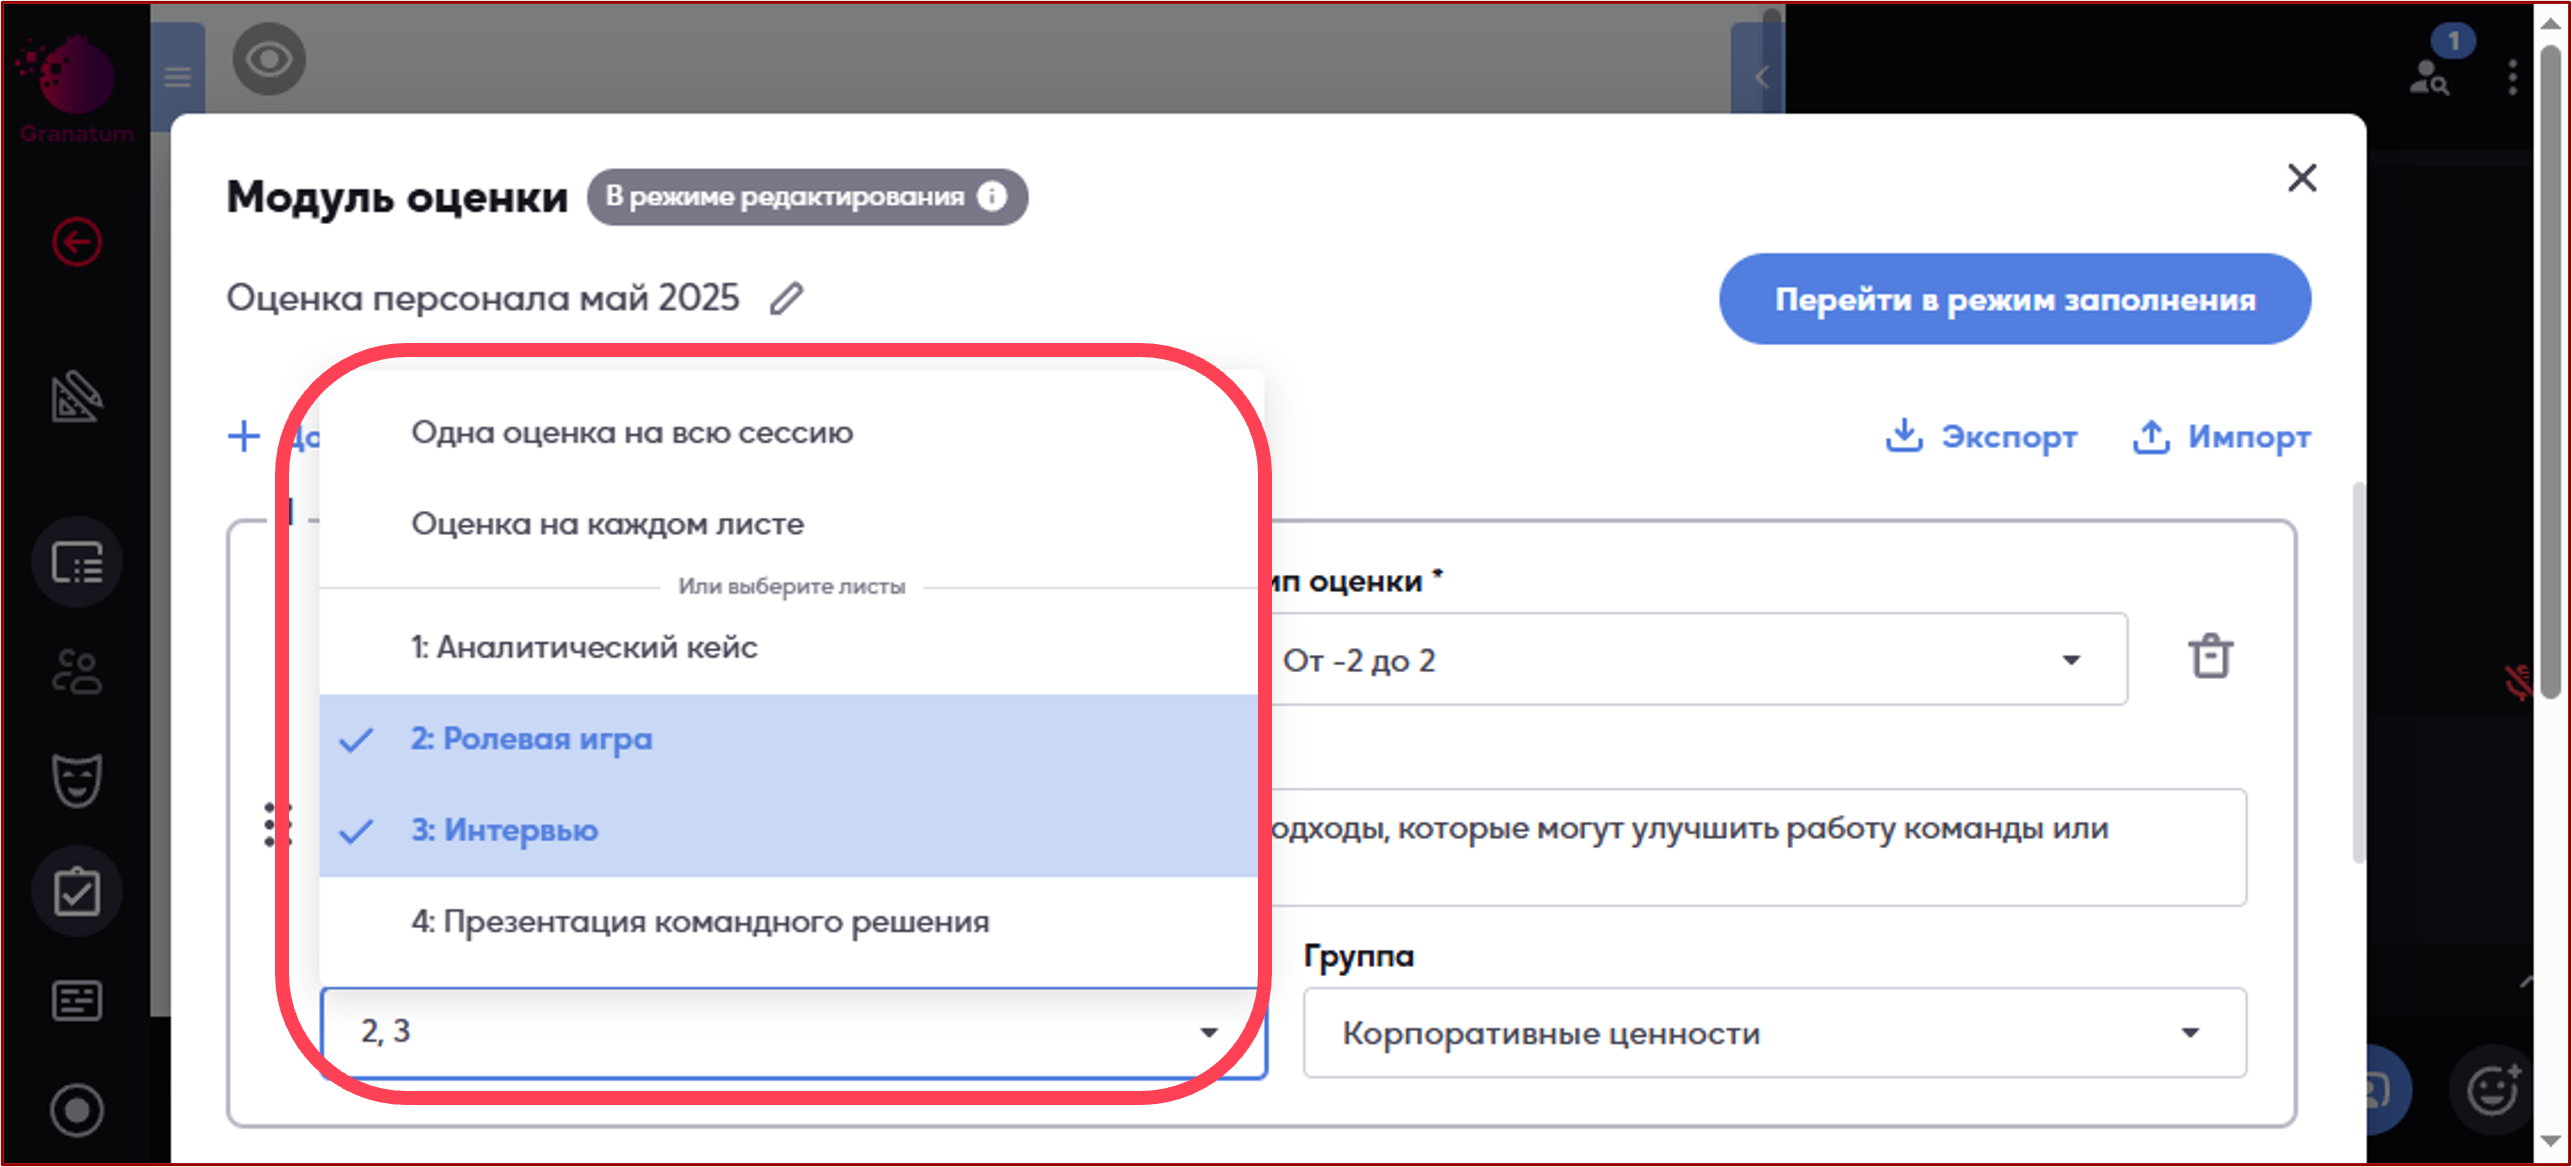Image resolution: width=2572 pixels, height=1167 pixels.
Task: Open the theater mask sidebar icon
Action: click(x=77, y=780)
